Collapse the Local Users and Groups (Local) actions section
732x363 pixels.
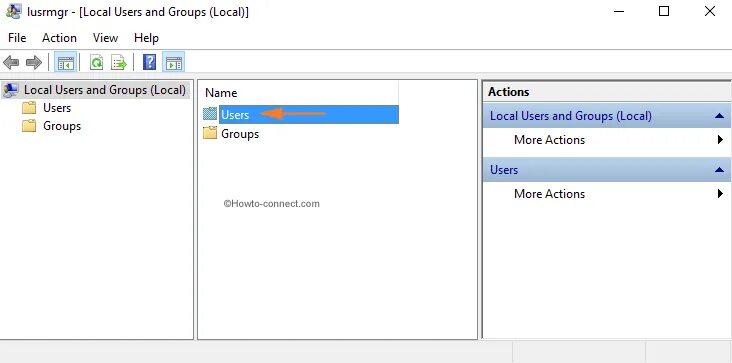[719, 116]
